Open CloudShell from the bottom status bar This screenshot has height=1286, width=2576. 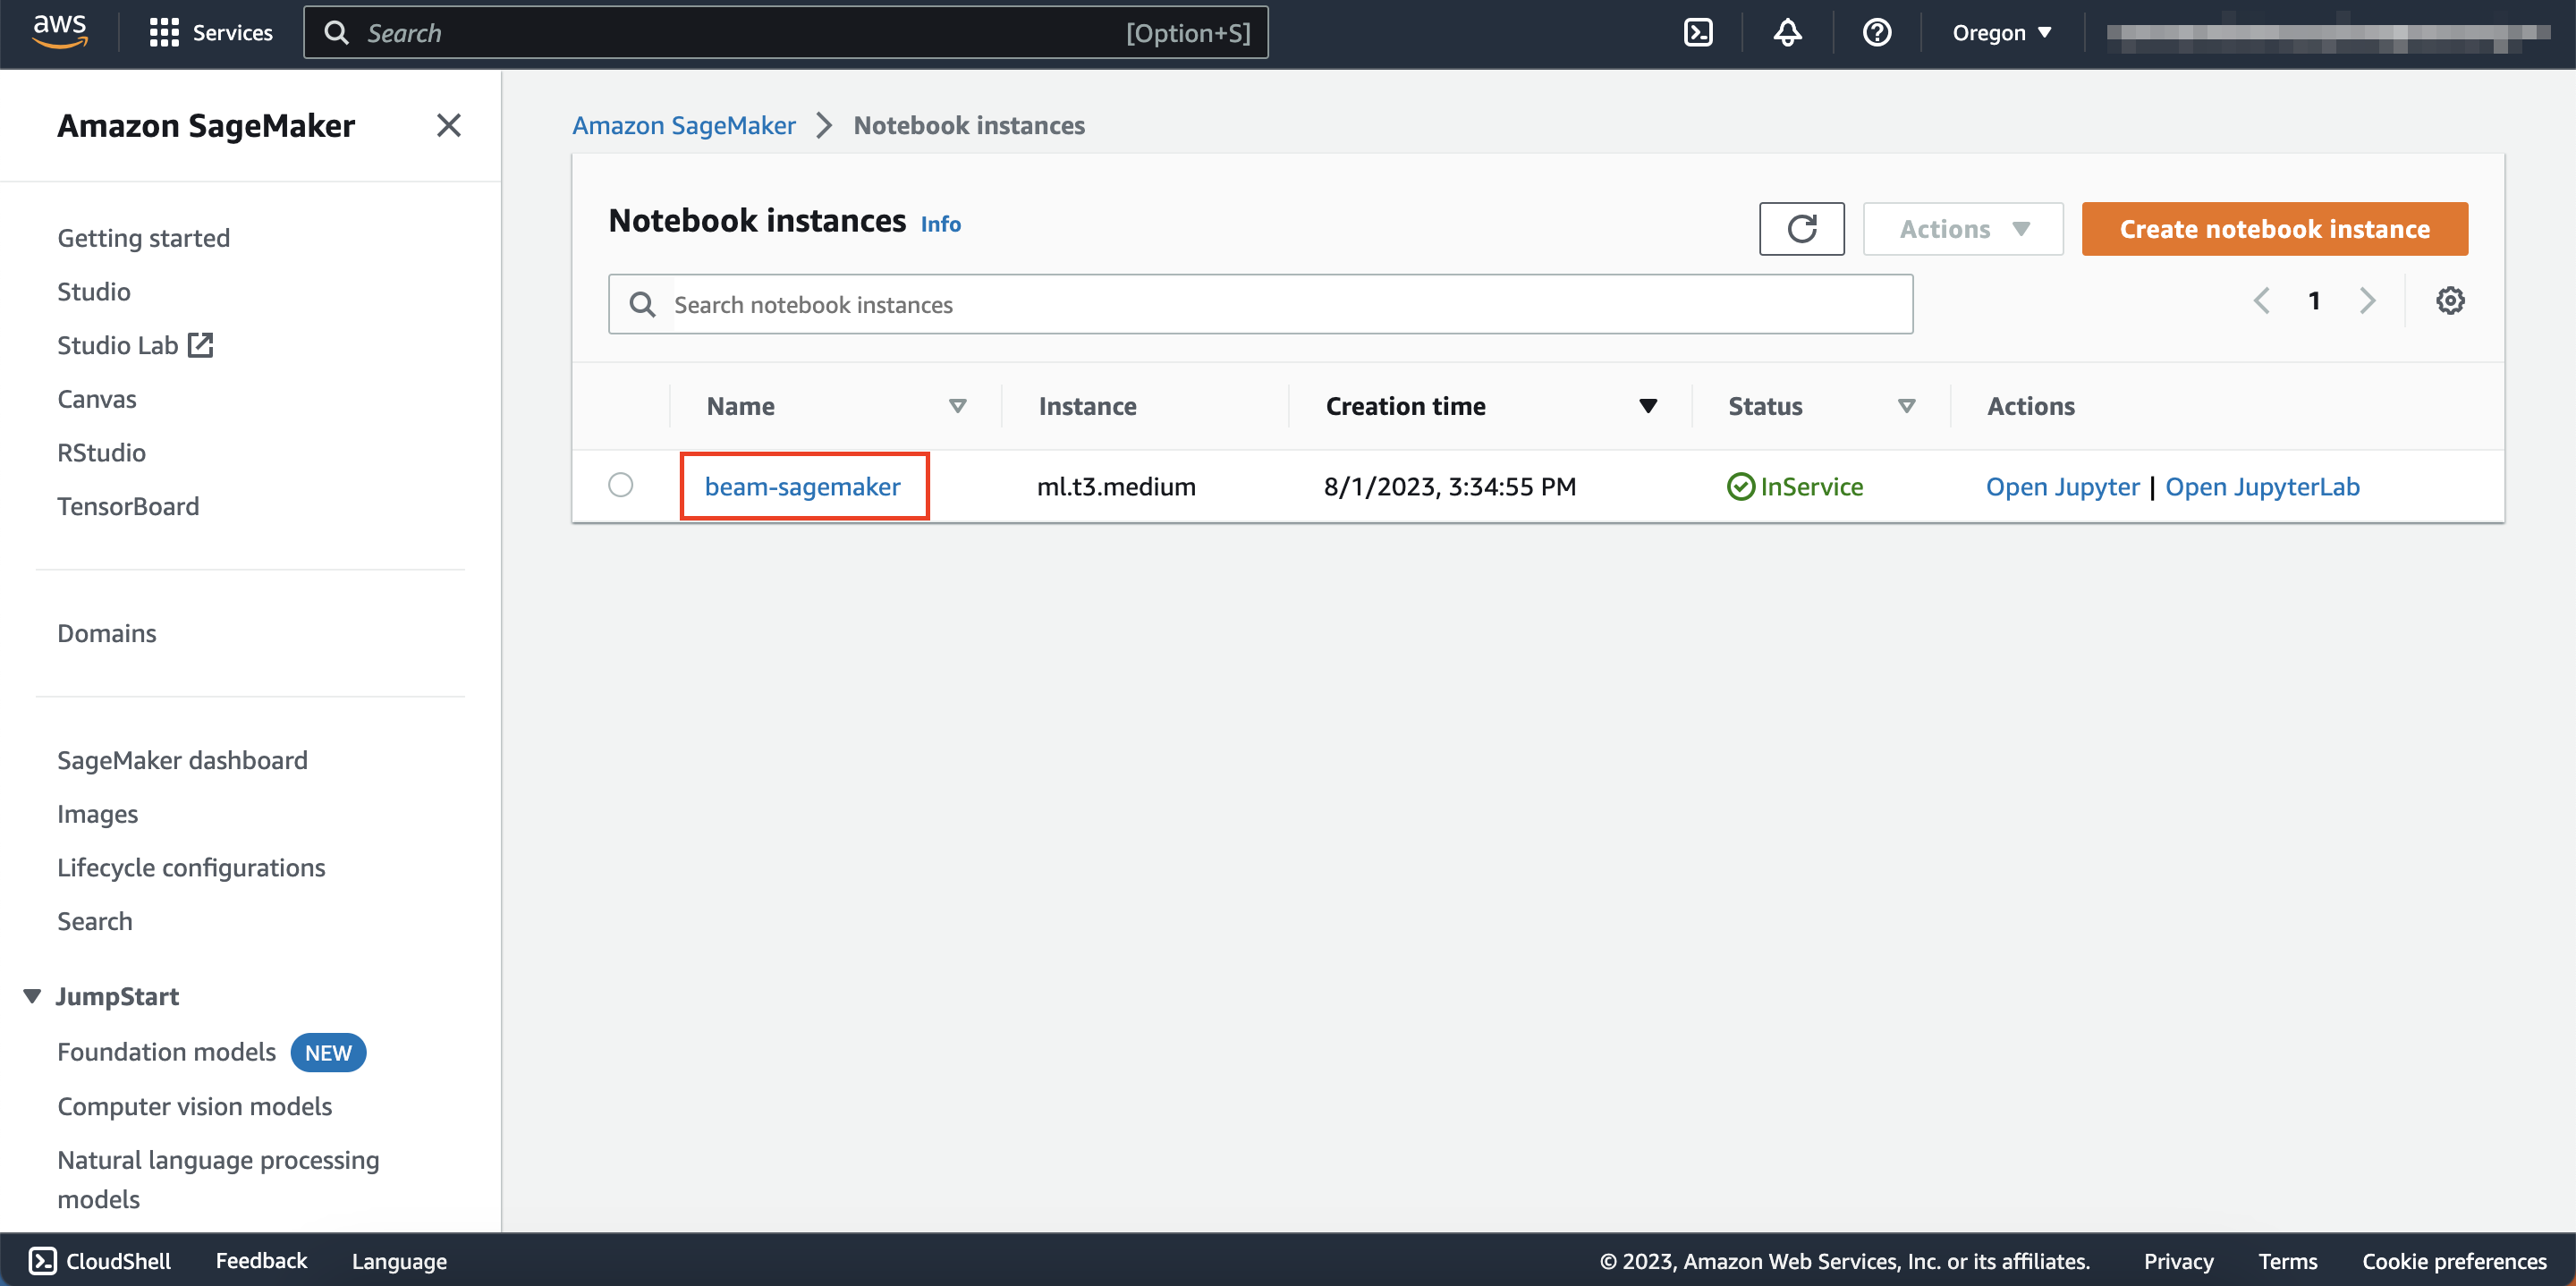99,1260
